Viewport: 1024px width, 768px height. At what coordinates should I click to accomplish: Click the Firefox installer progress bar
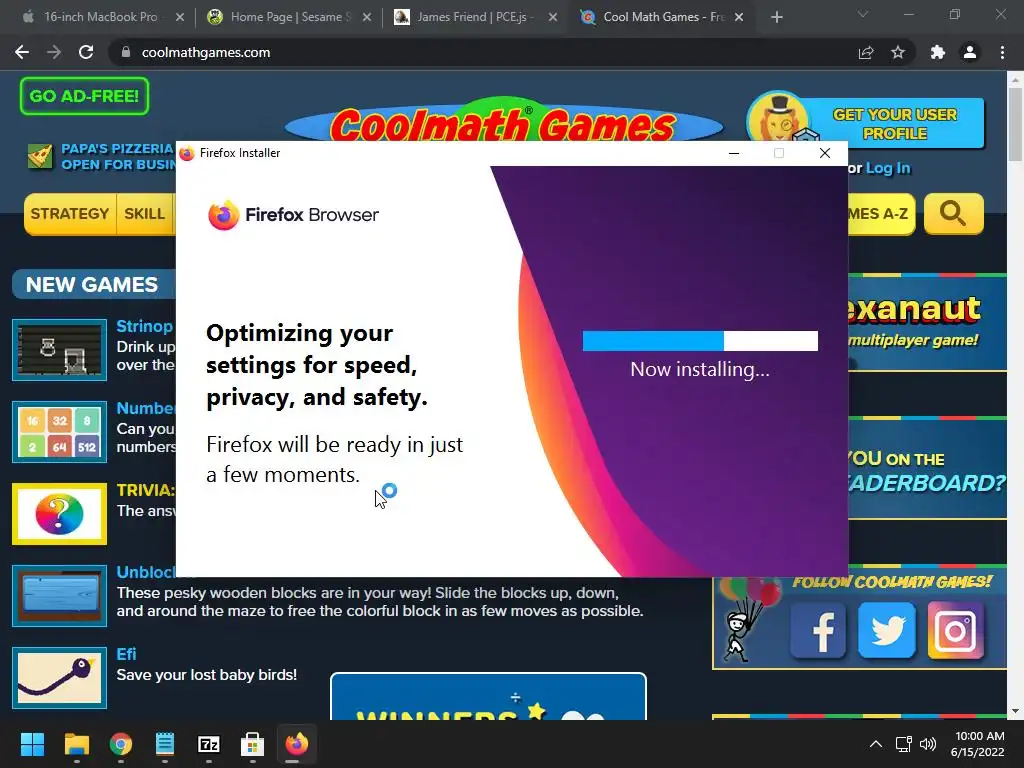pyautogui.click(x=700, y=341)
